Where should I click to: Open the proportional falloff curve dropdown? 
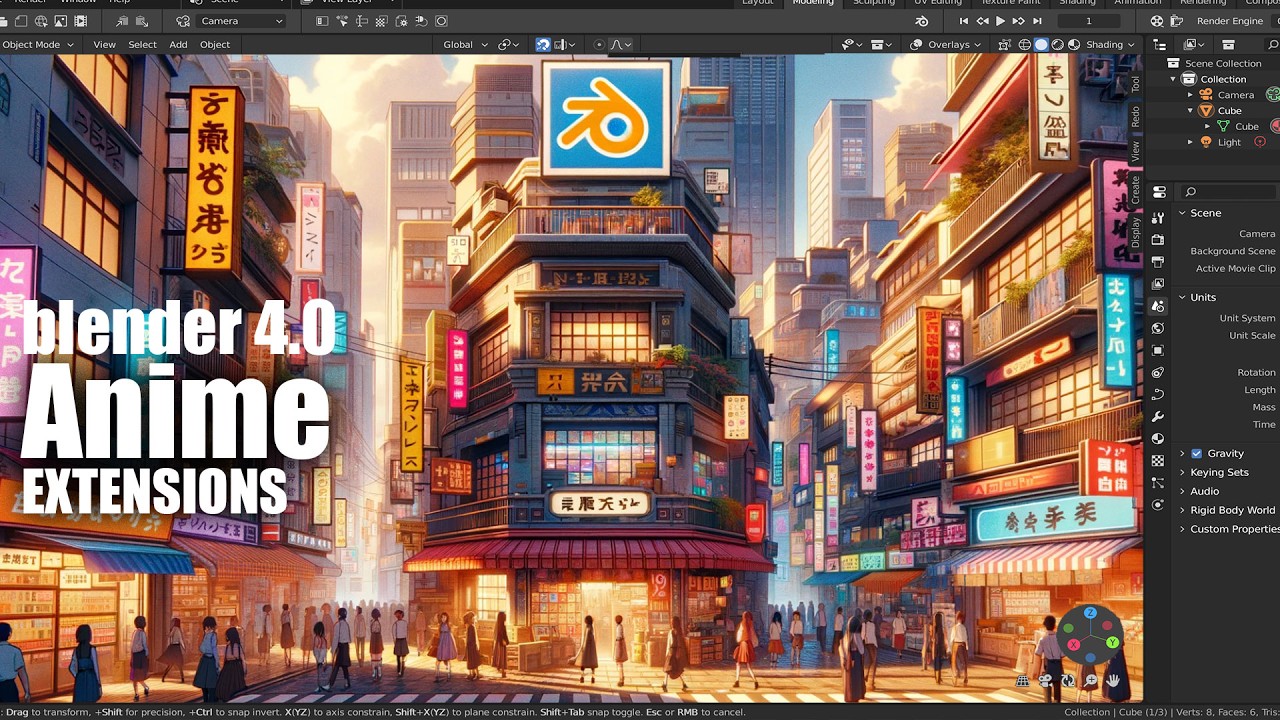click(621, 44)
